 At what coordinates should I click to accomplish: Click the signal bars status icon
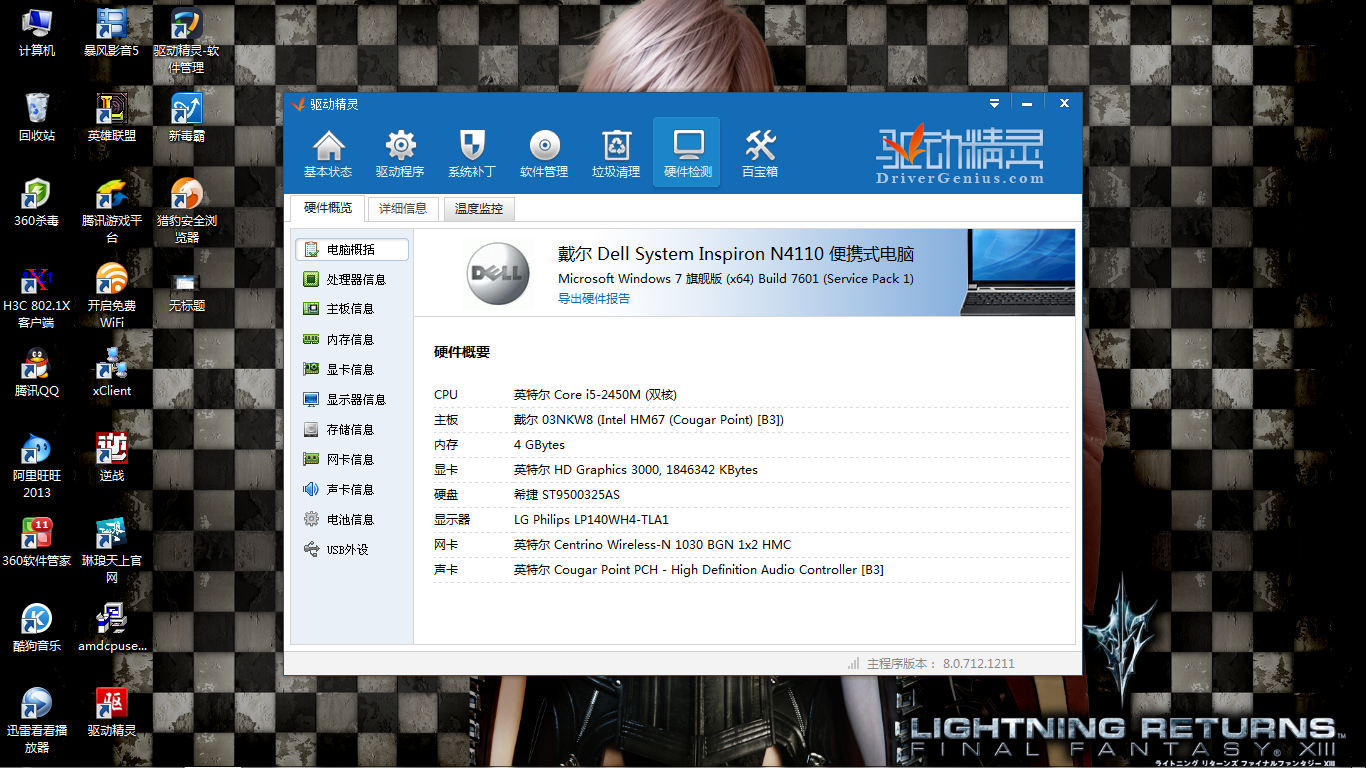click(853, 663)
